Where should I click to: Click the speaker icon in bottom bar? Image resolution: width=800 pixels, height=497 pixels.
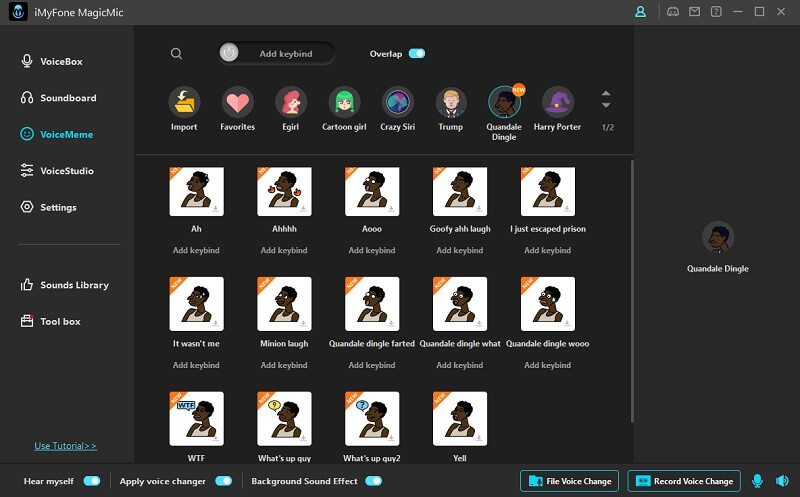782,481
